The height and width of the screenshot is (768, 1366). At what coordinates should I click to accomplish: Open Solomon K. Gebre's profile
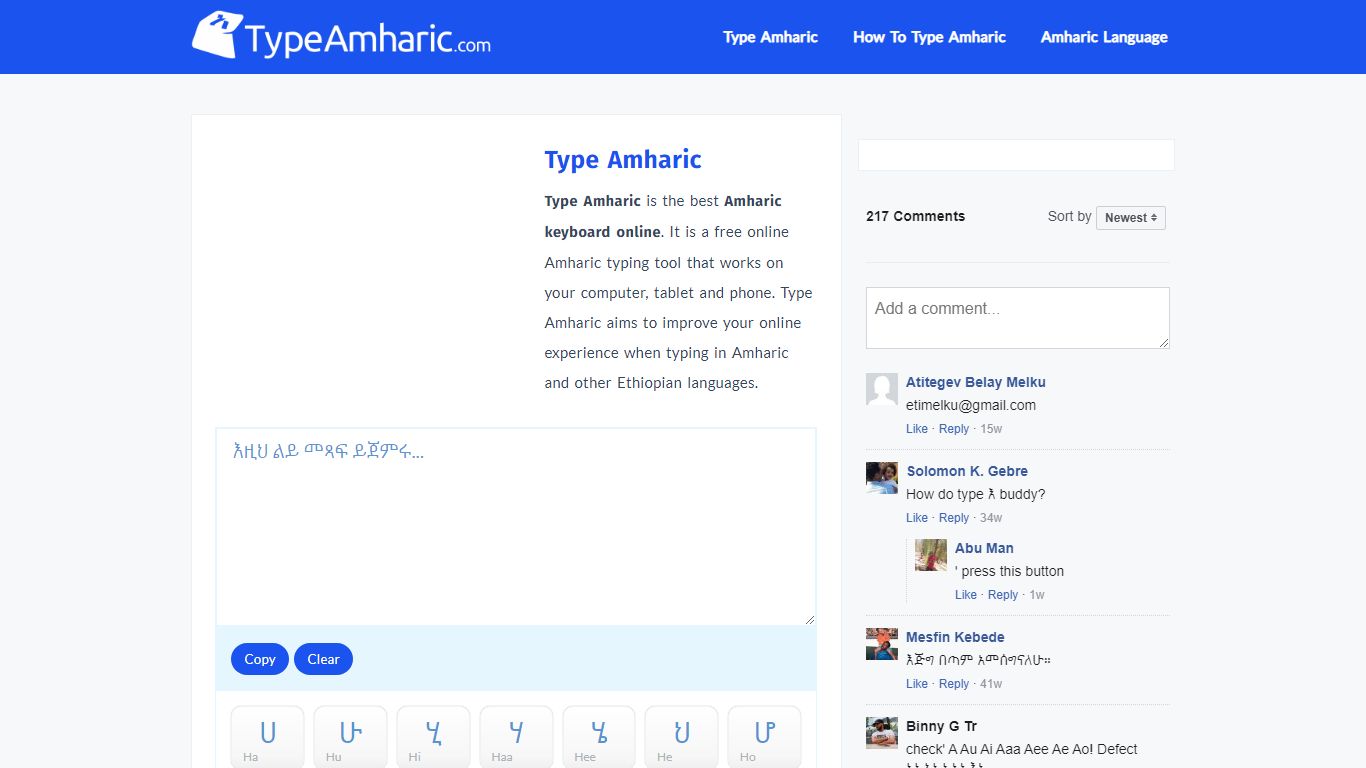pyautogui.click(x=967, y=471)
